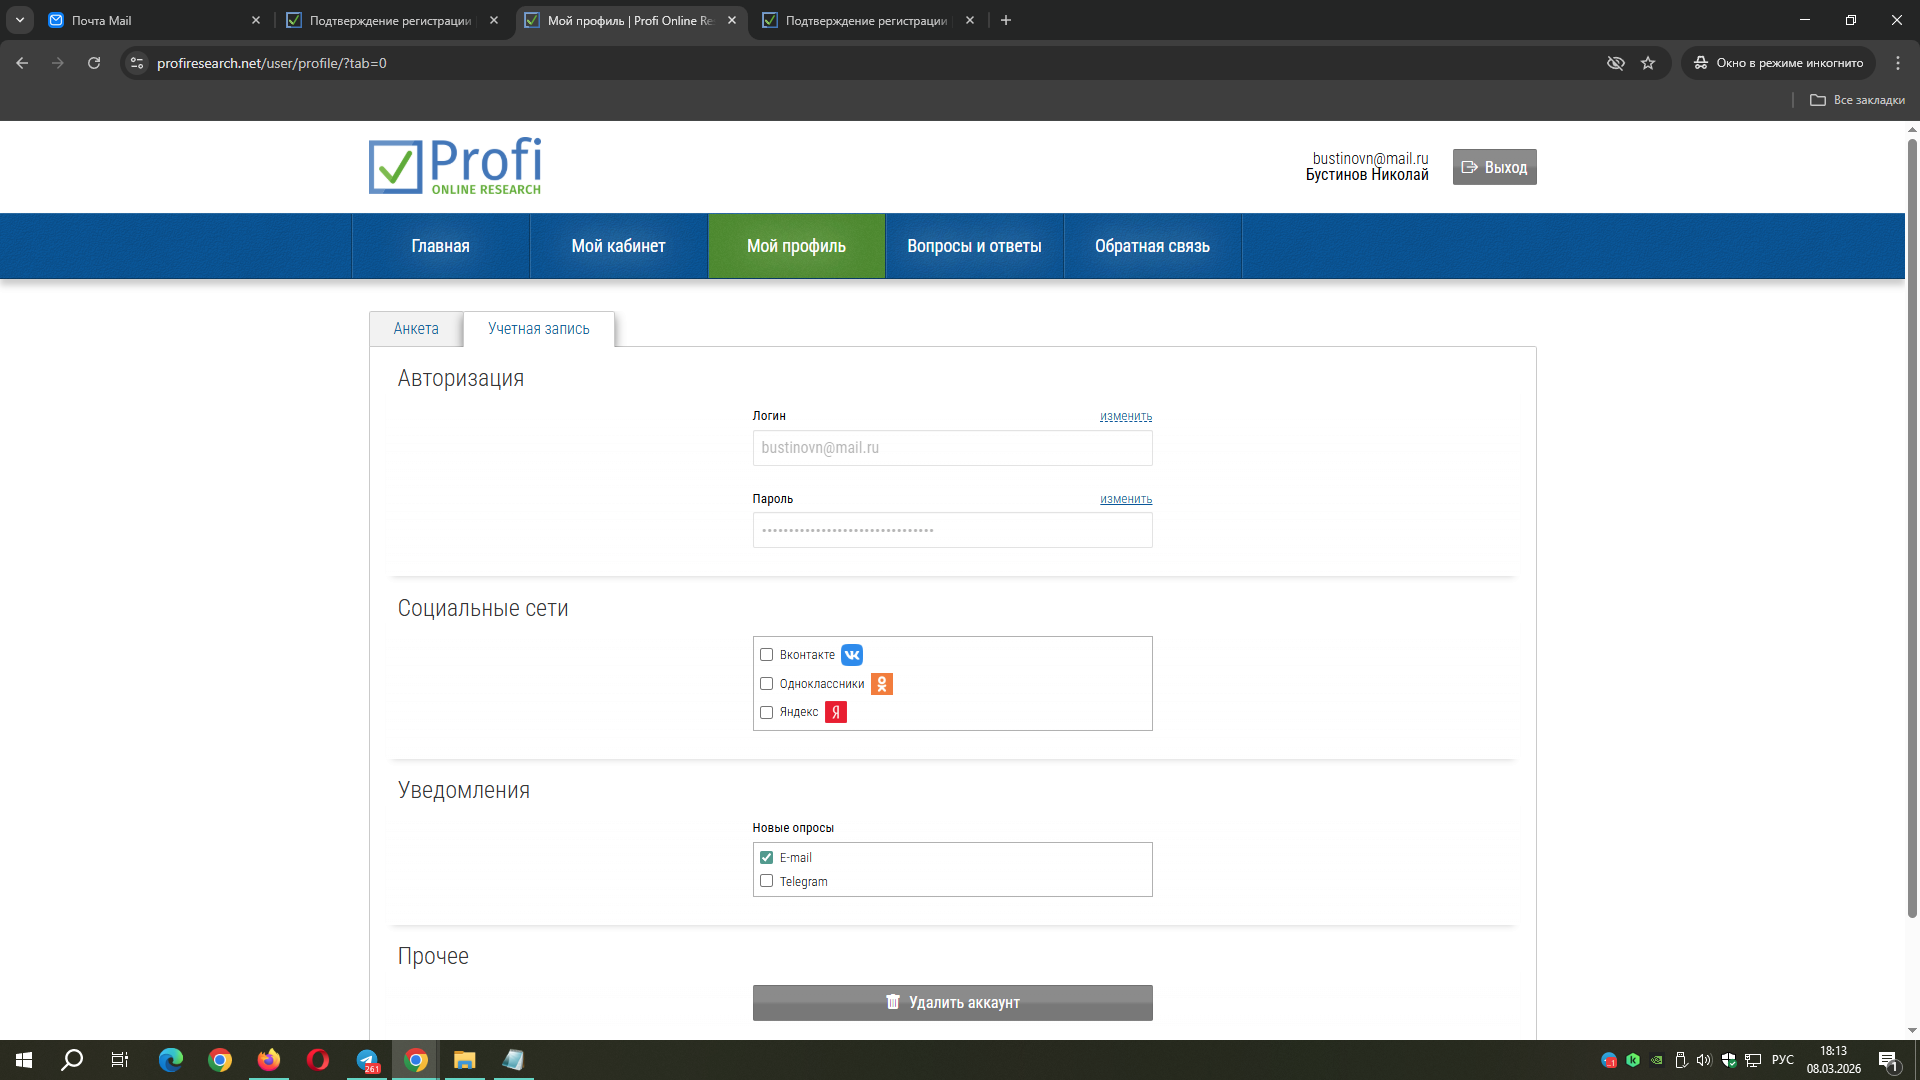This screenshot has height=1080, width=1920.
Task: Uncheck E-mail notifications for new surveys
Action: (767, 858)
